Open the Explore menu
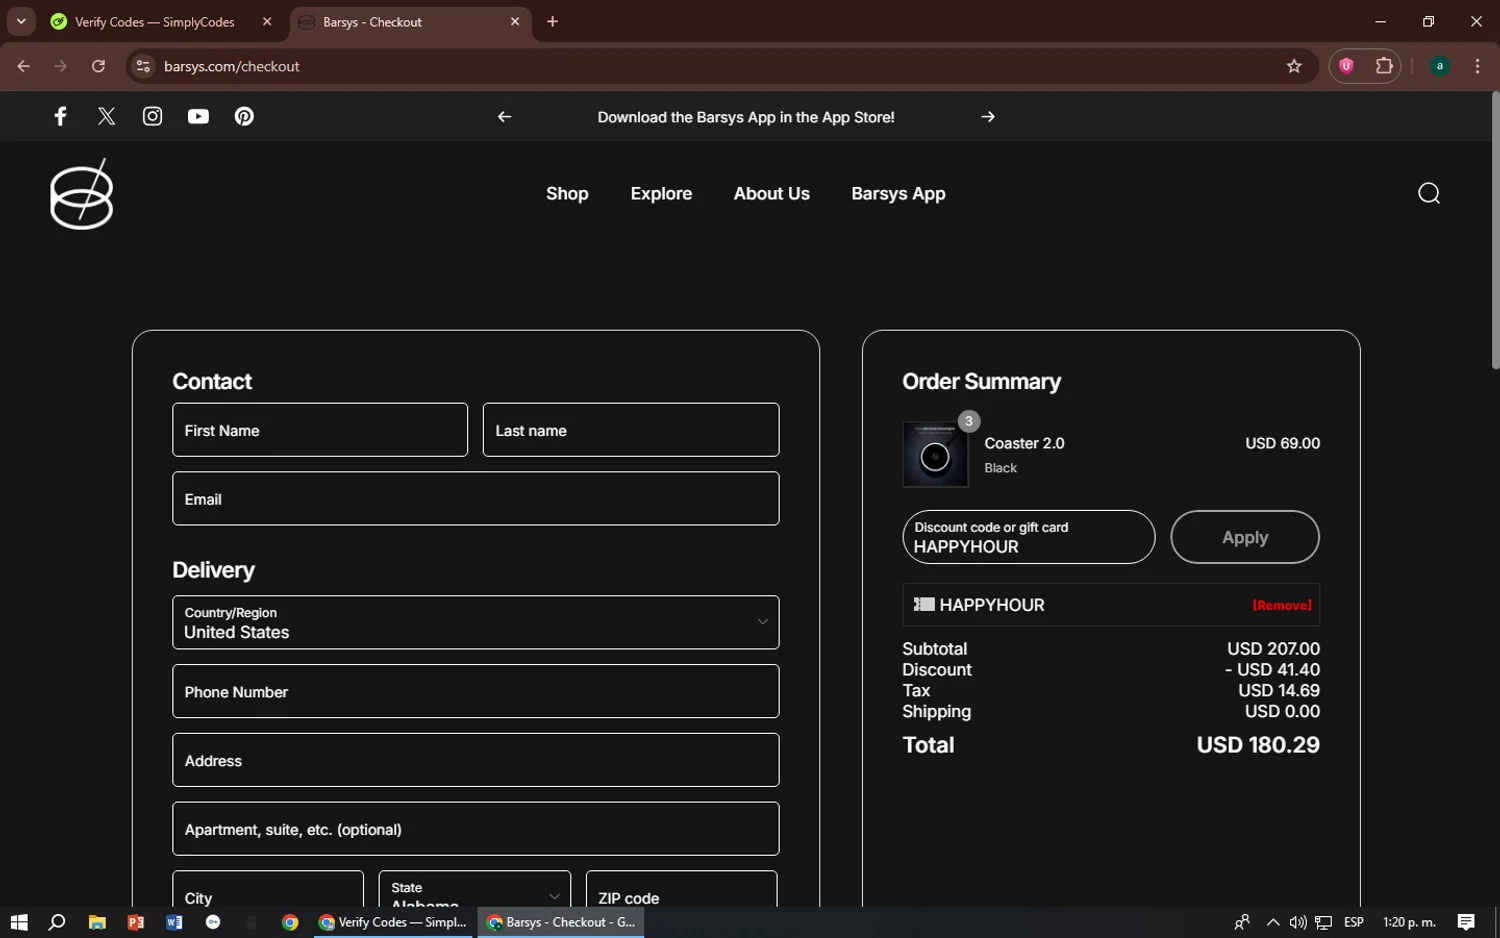The height and width of the screenshot is (938, 1500). pyautogui.click(x=661, y=194)
